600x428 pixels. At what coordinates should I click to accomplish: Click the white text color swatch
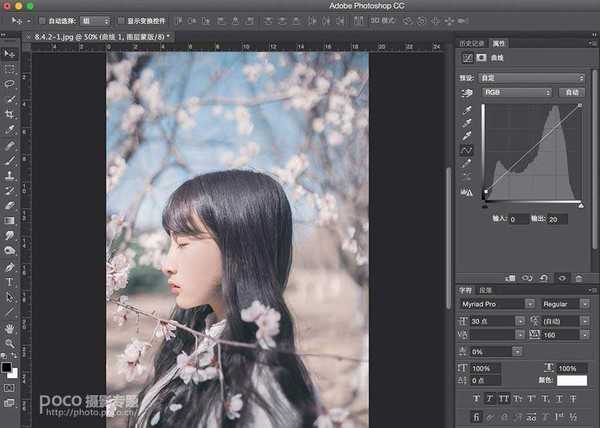(572, 380)
